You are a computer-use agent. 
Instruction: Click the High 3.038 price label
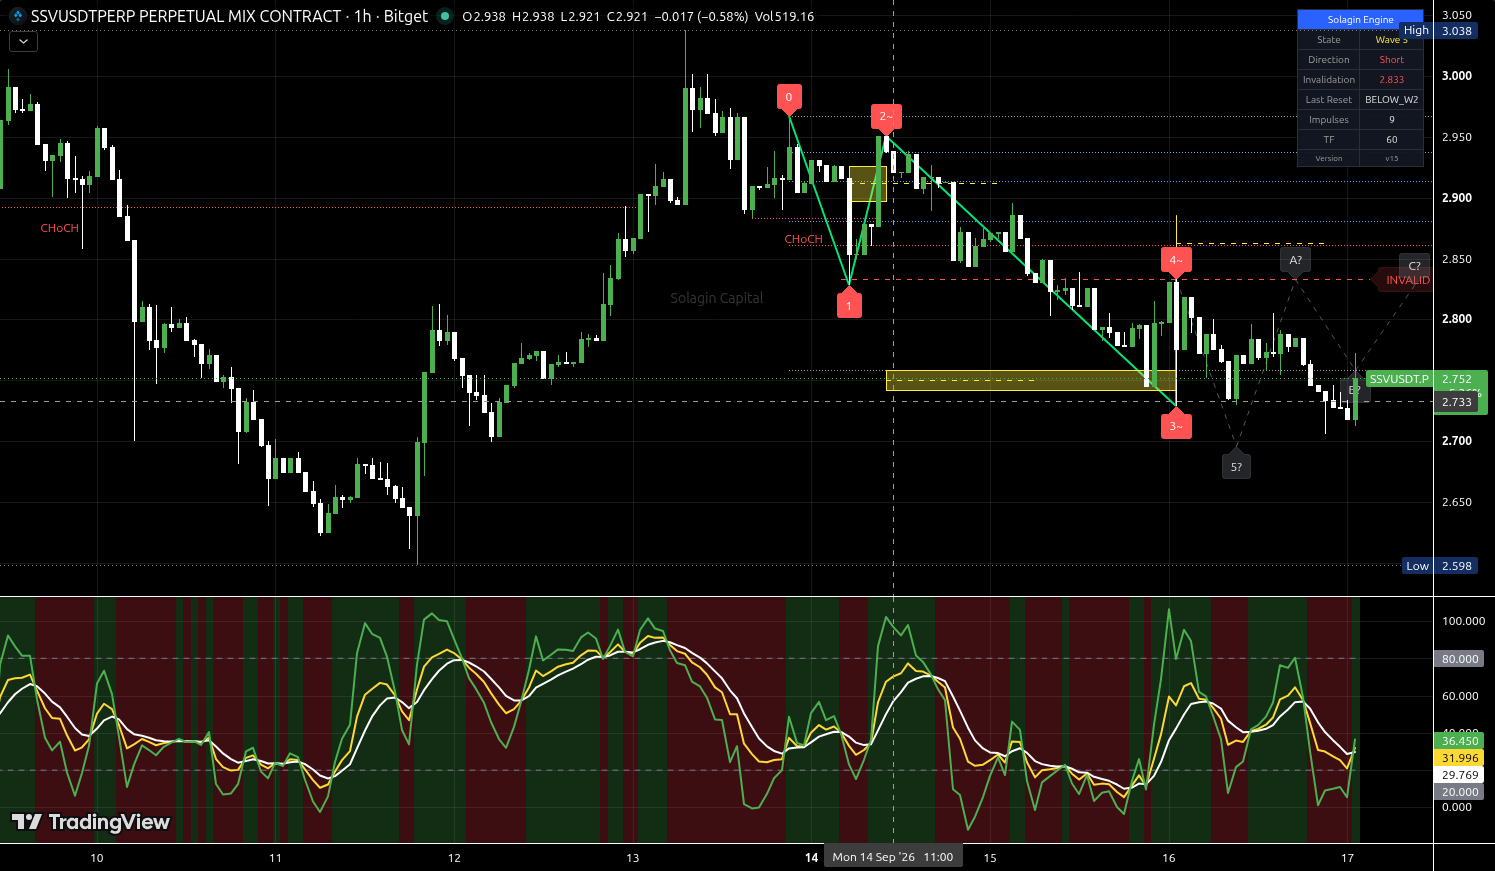click(1438, 31)
